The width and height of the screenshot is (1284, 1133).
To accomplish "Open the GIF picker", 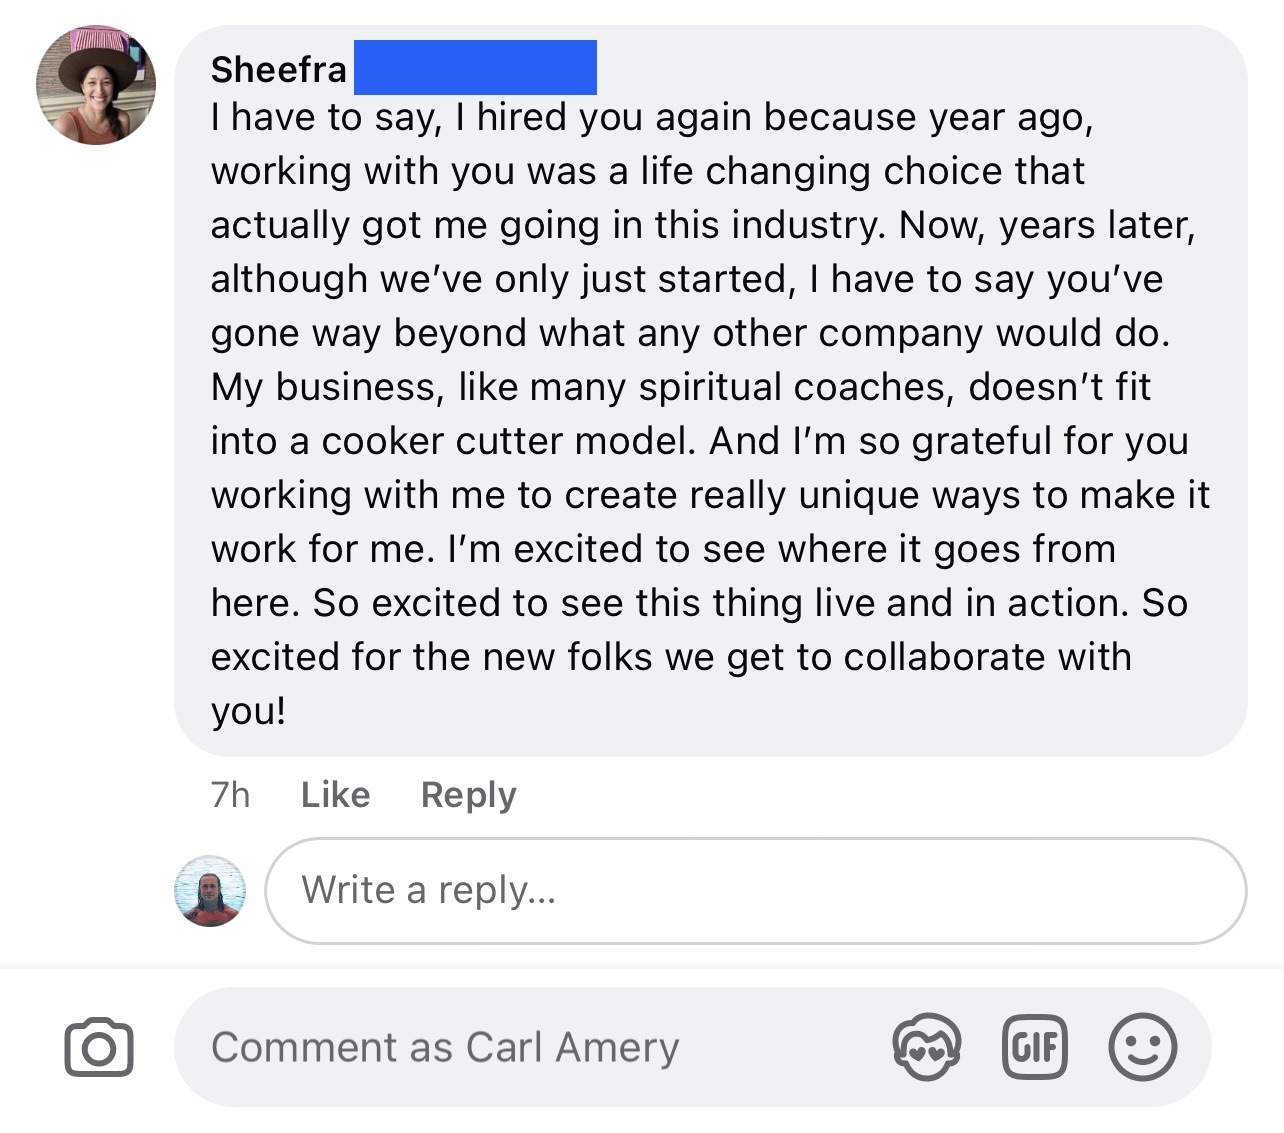I will (1034, 1047).
